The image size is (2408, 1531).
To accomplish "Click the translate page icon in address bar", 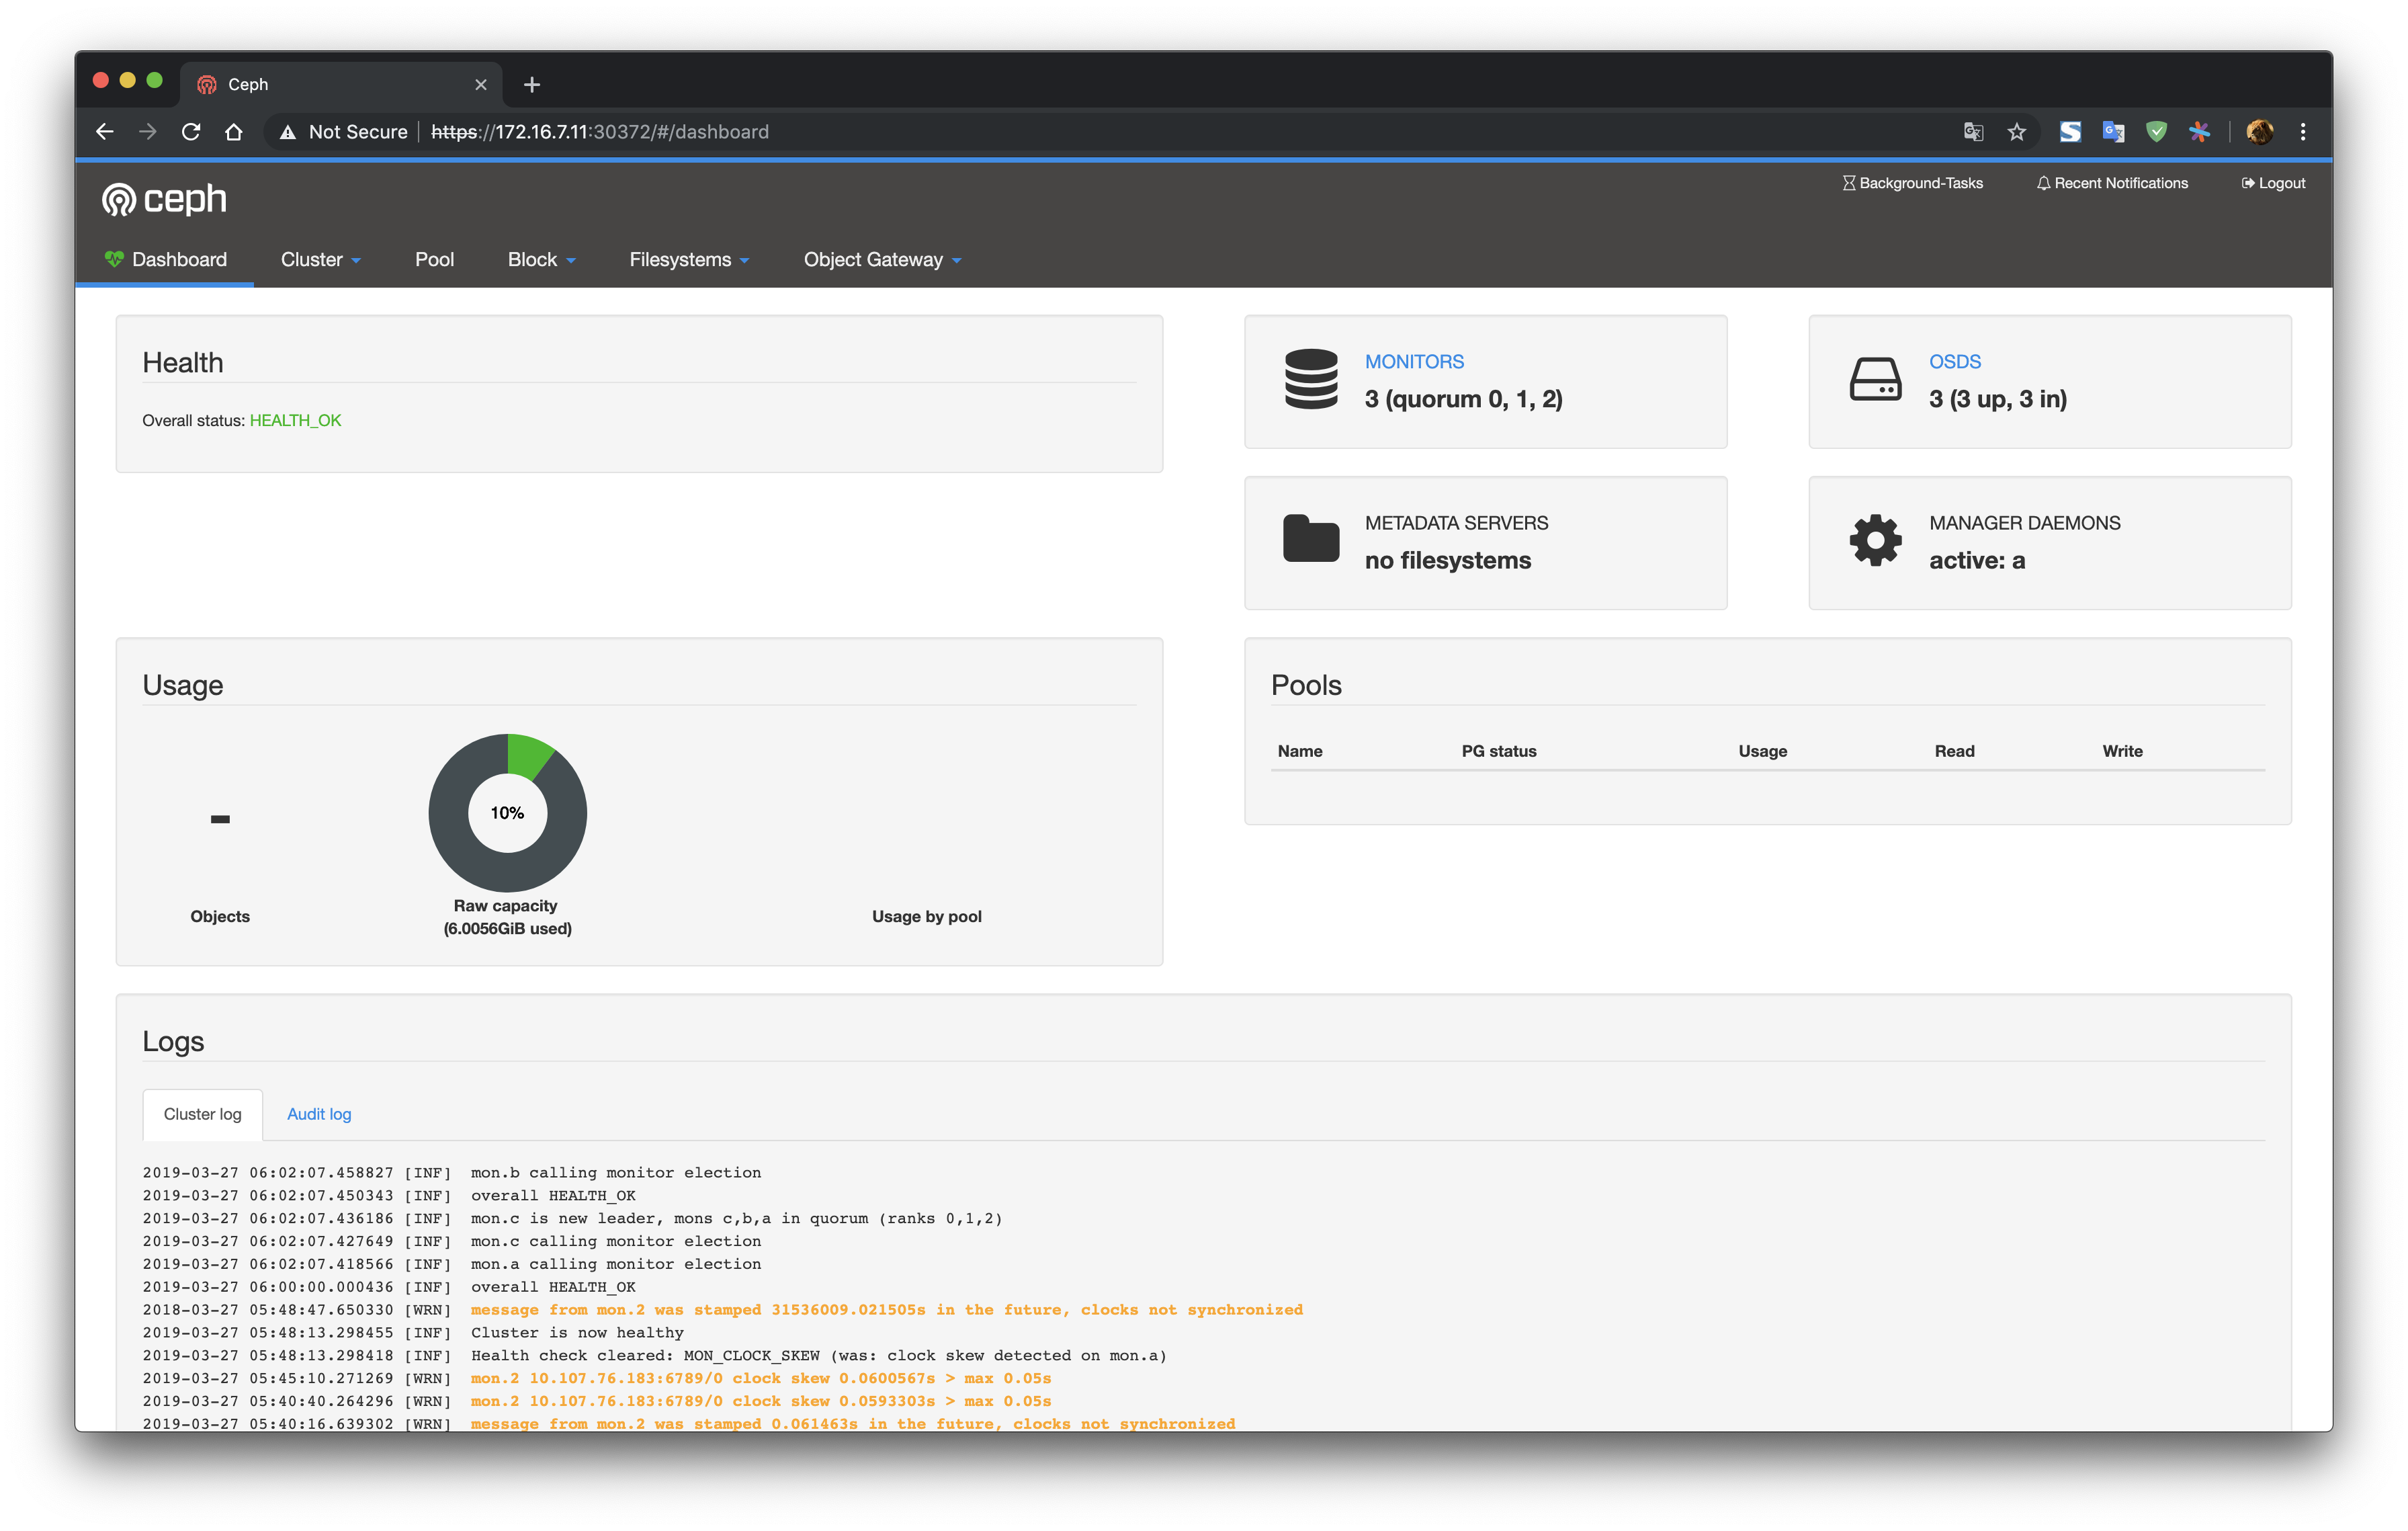I will coord(1973,132).
